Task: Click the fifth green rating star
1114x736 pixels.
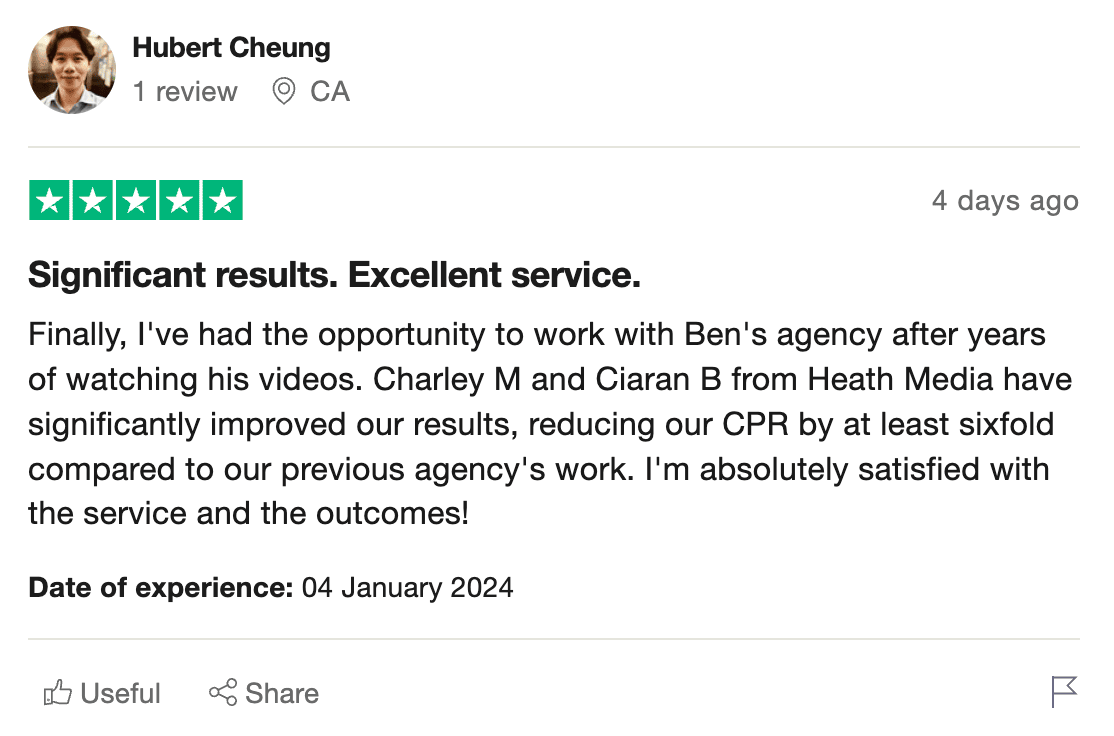Action: pyautogui.click(x=222, y=201)
